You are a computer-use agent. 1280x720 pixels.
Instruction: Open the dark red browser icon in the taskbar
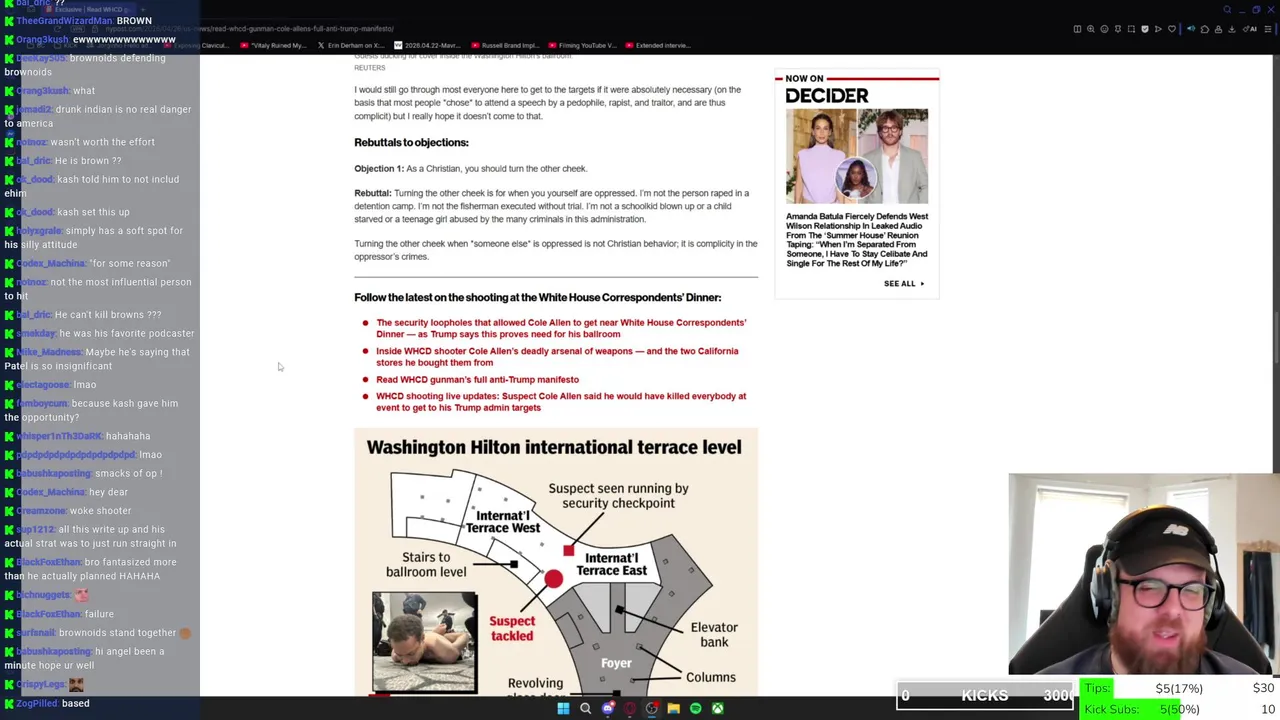click(x=629, y=708)
